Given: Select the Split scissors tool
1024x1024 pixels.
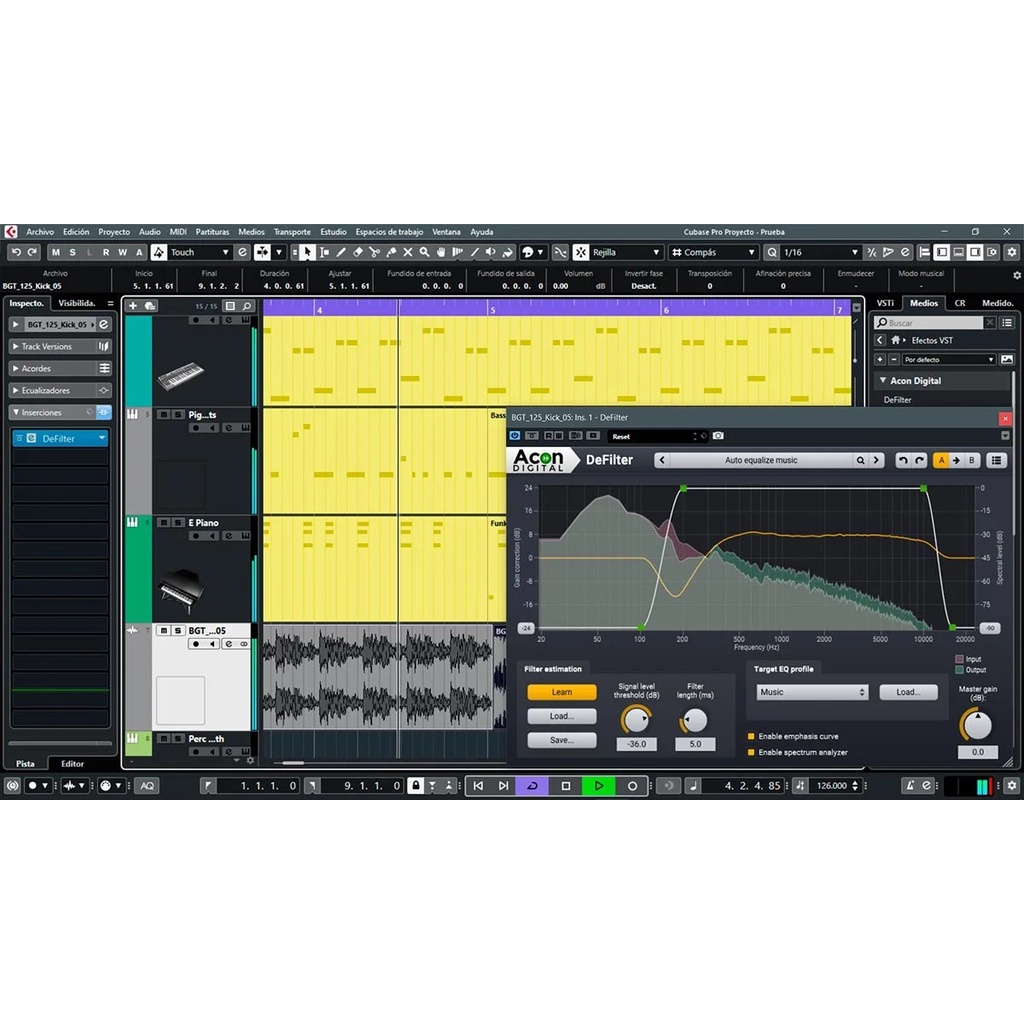Looking at the screenshot, I should click(x=374, y=252).
